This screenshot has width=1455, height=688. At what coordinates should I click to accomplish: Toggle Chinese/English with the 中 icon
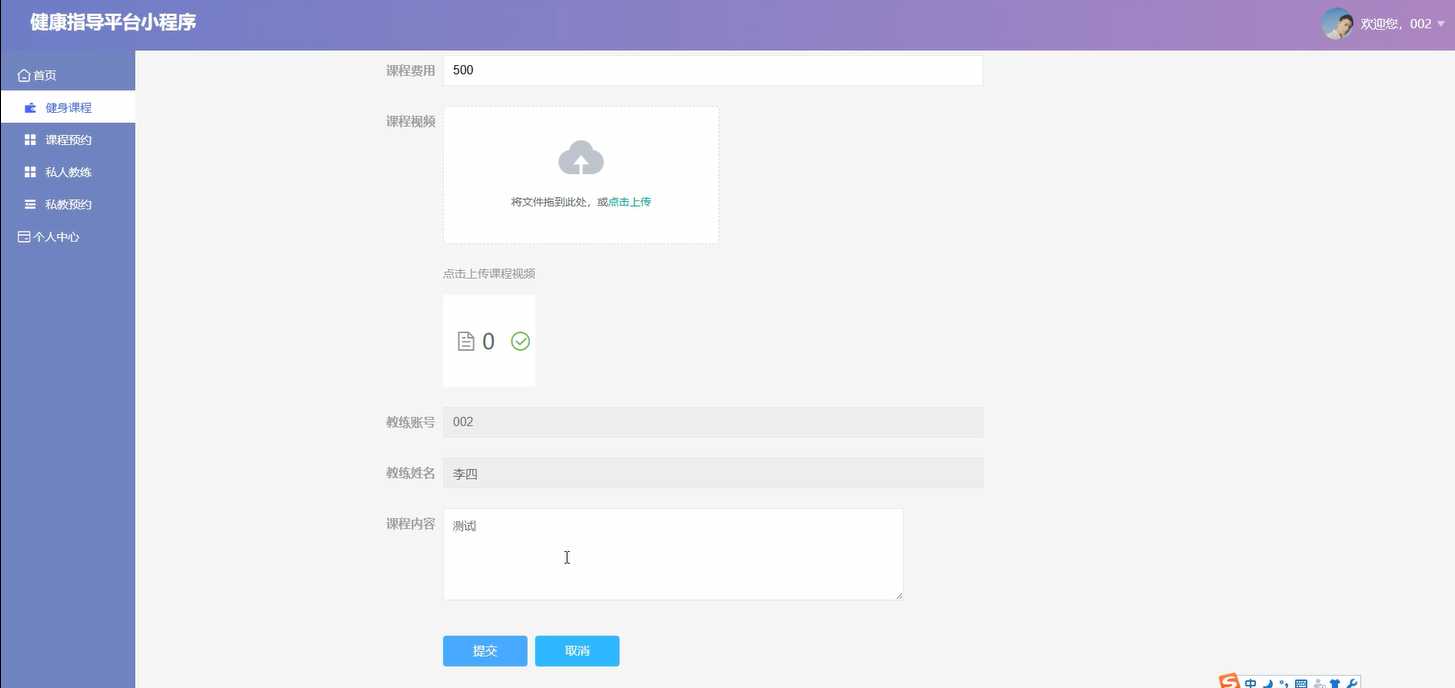click(x=1250, y=683)
